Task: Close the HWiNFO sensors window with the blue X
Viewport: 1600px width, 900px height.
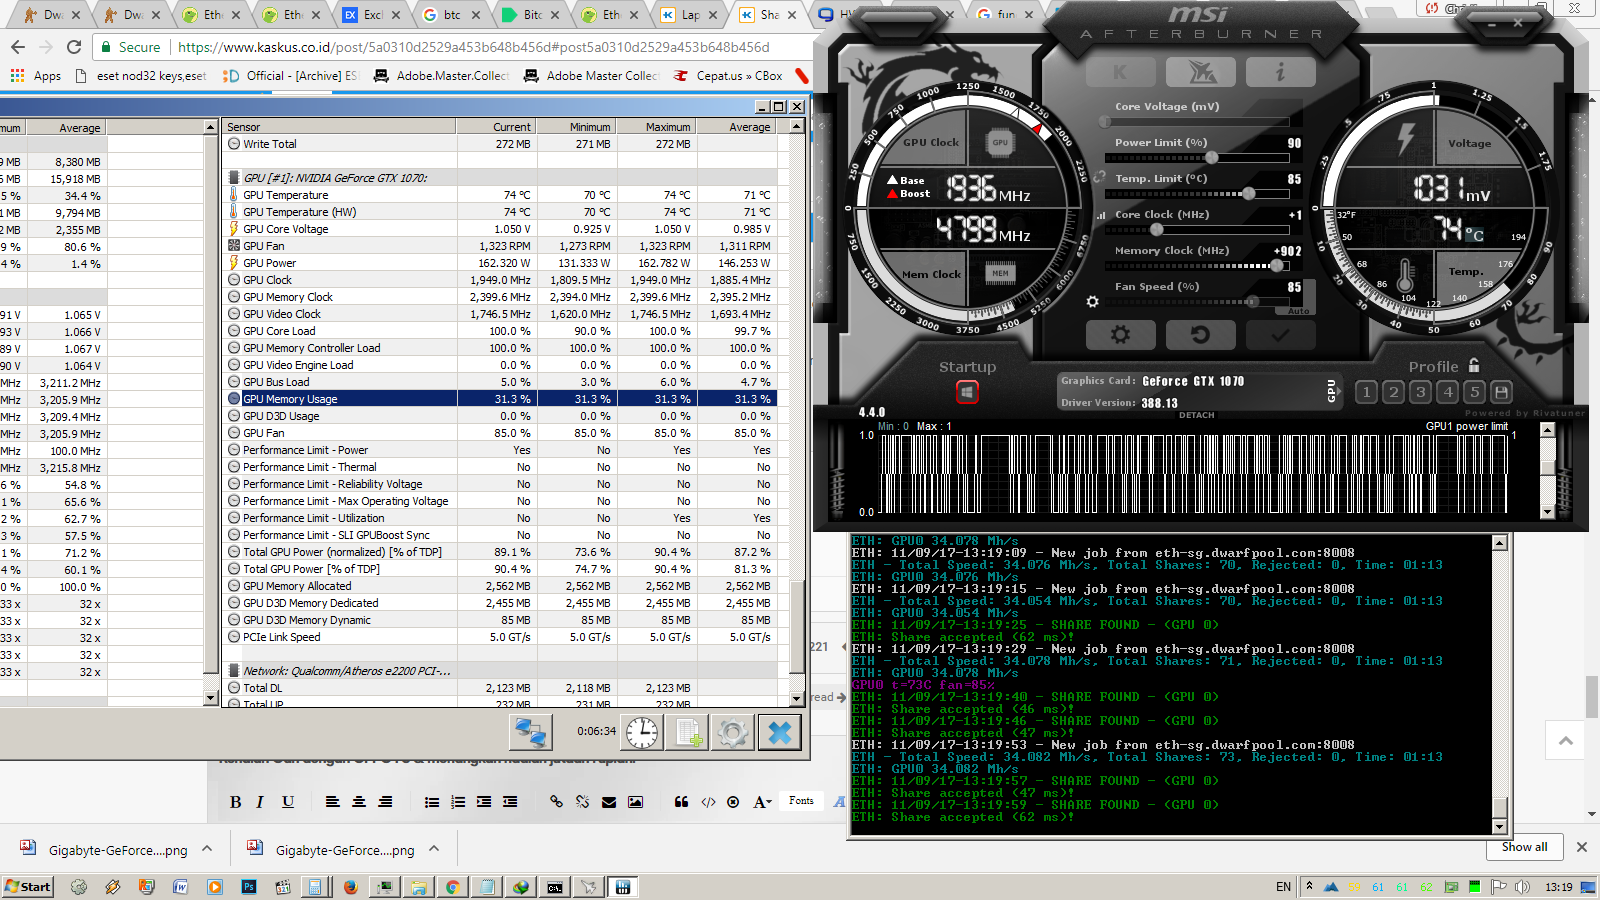Action: pyautogui.click(x=780, y=733)
